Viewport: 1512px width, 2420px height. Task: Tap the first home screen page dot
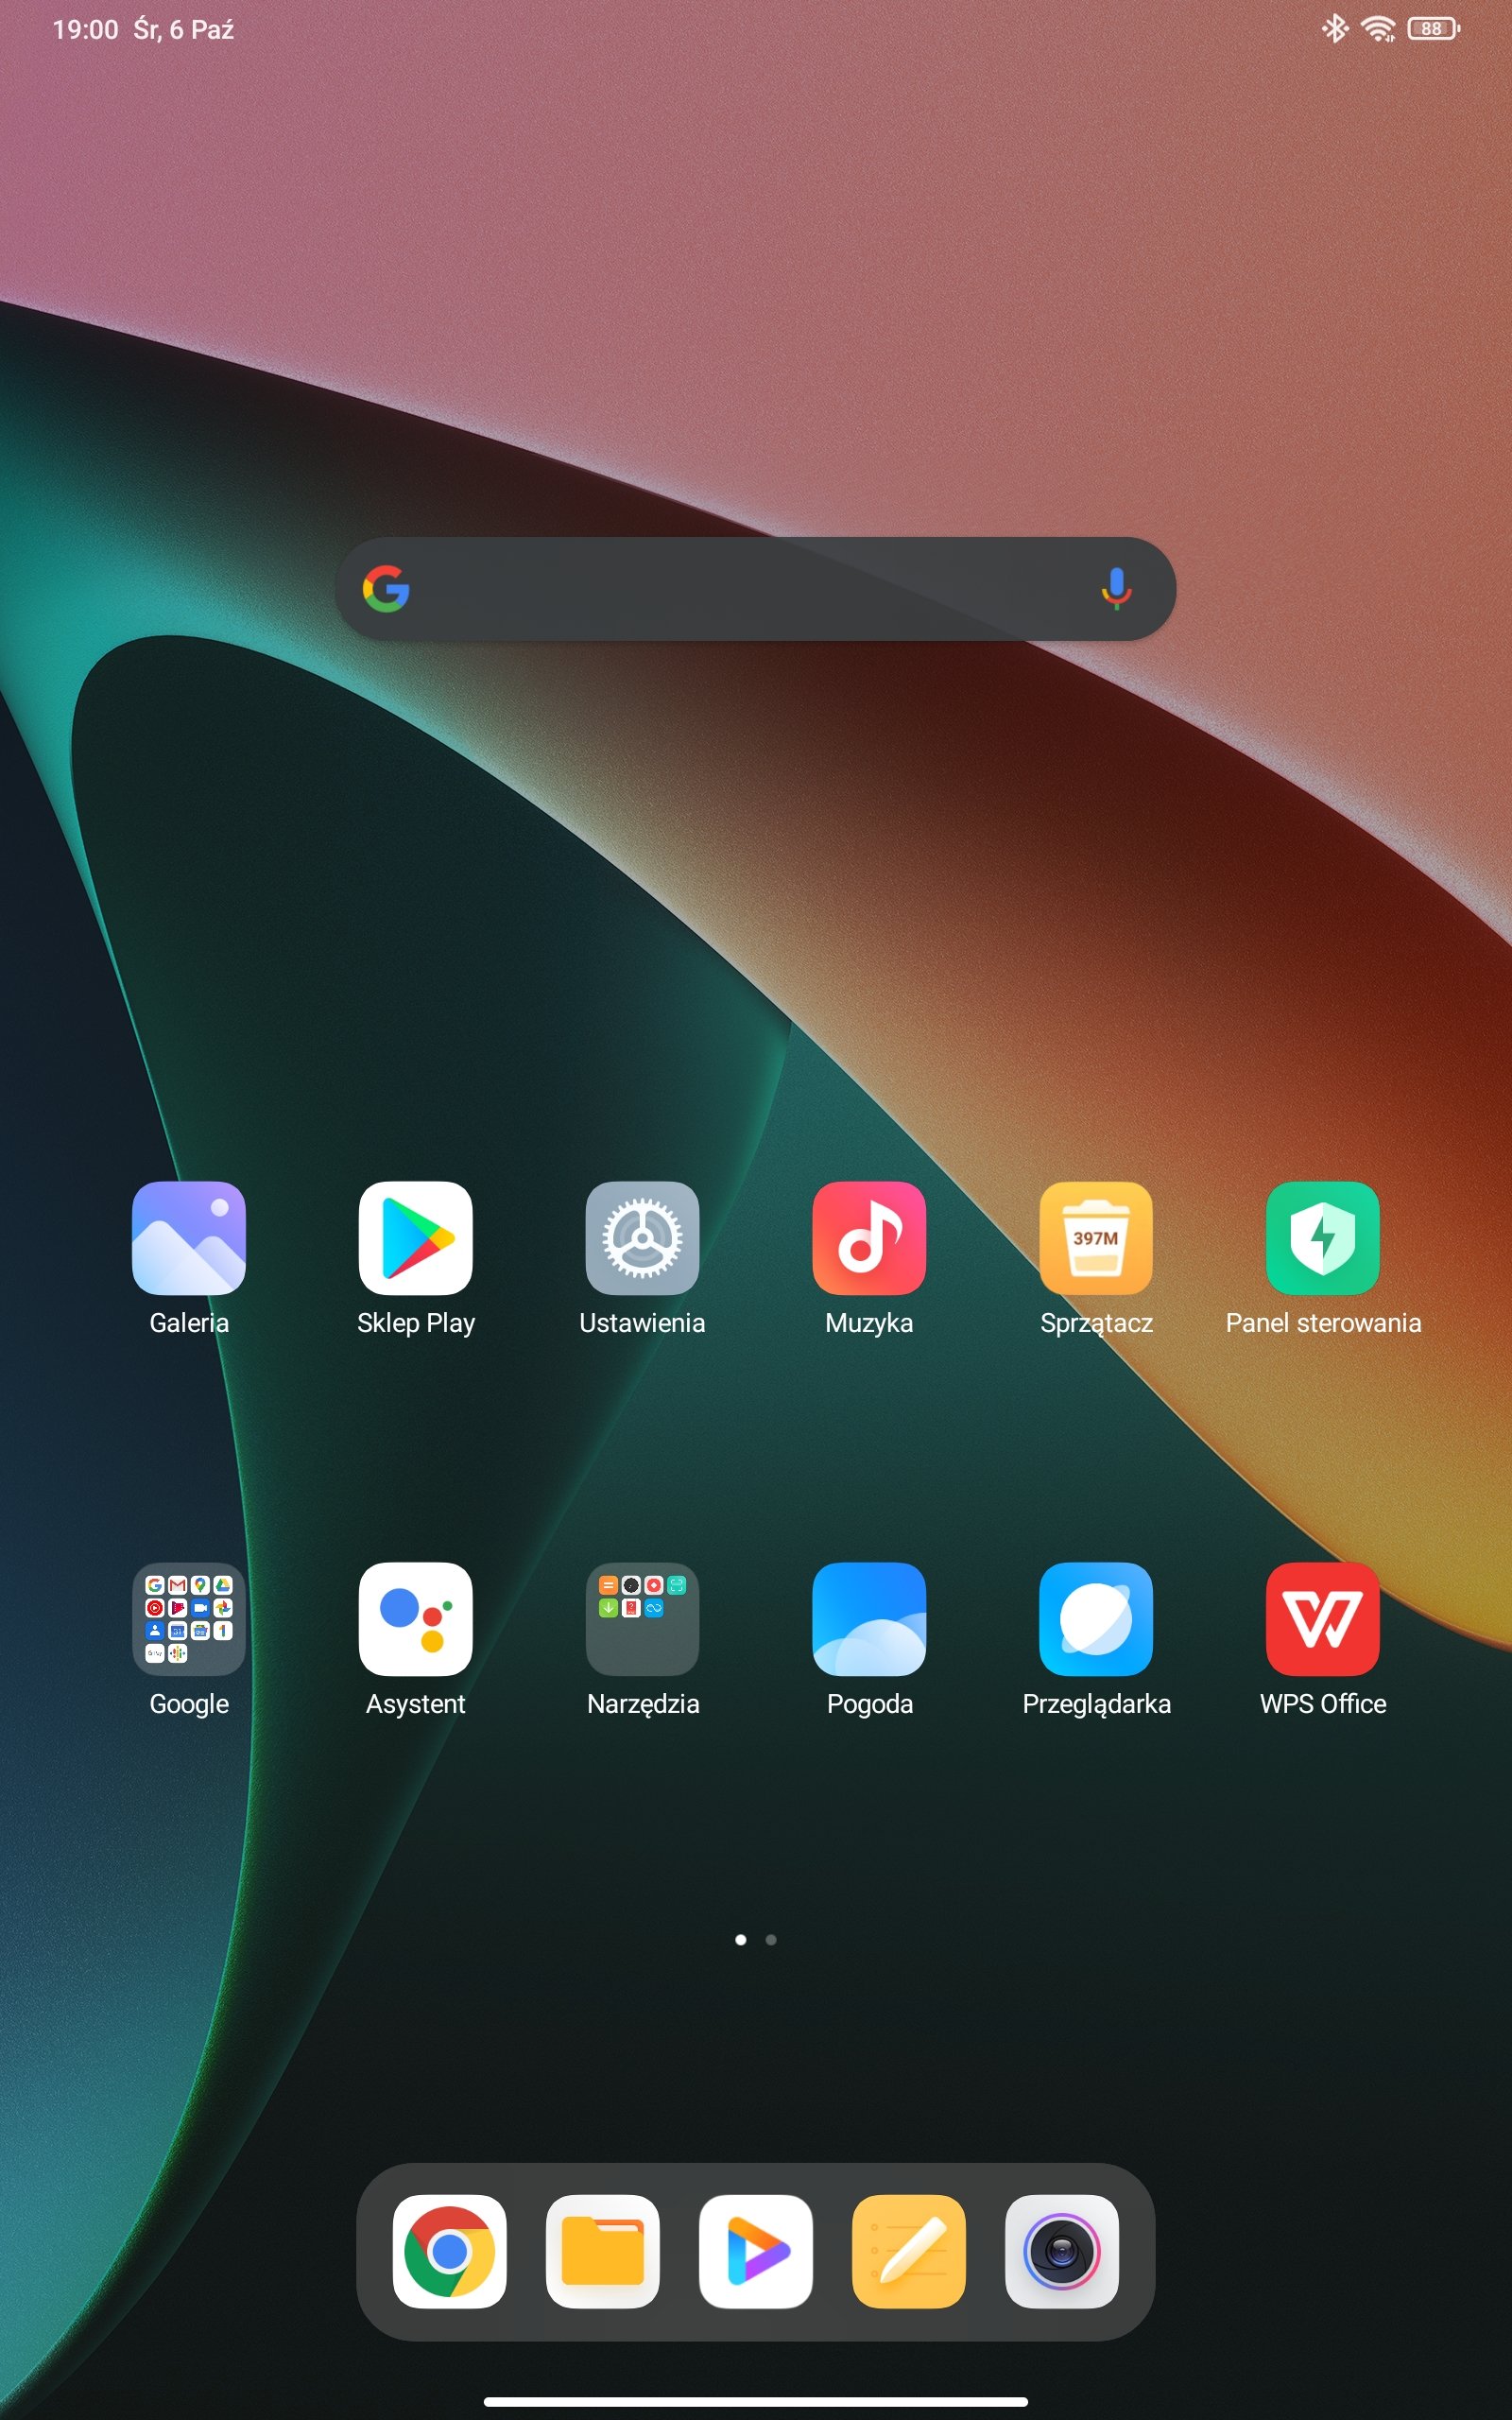pyautogui.click(x=740, y=1939)
